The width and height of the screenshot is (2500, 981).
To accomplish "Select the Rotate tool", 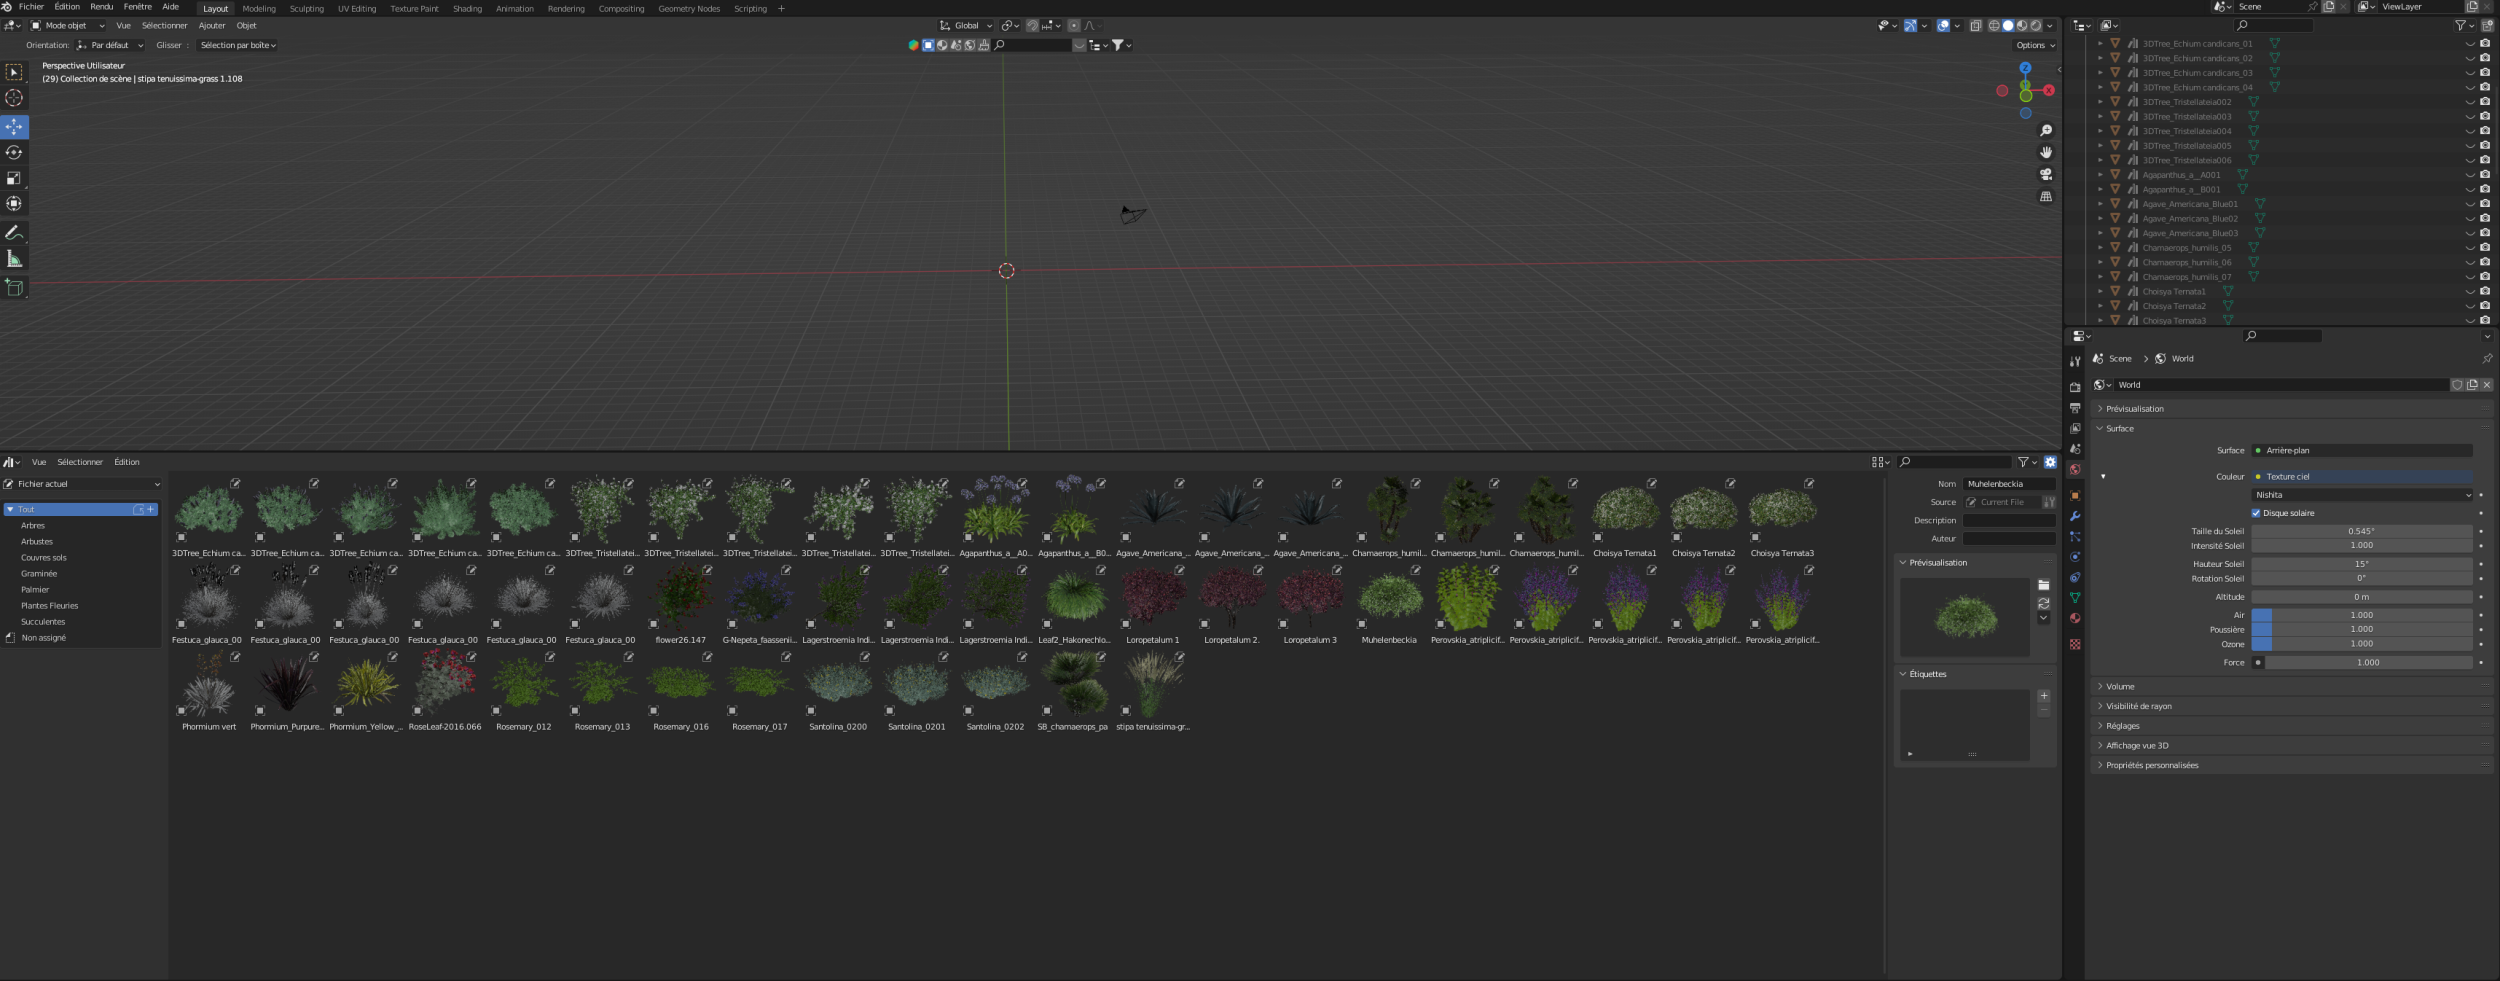I will [14, 153].
